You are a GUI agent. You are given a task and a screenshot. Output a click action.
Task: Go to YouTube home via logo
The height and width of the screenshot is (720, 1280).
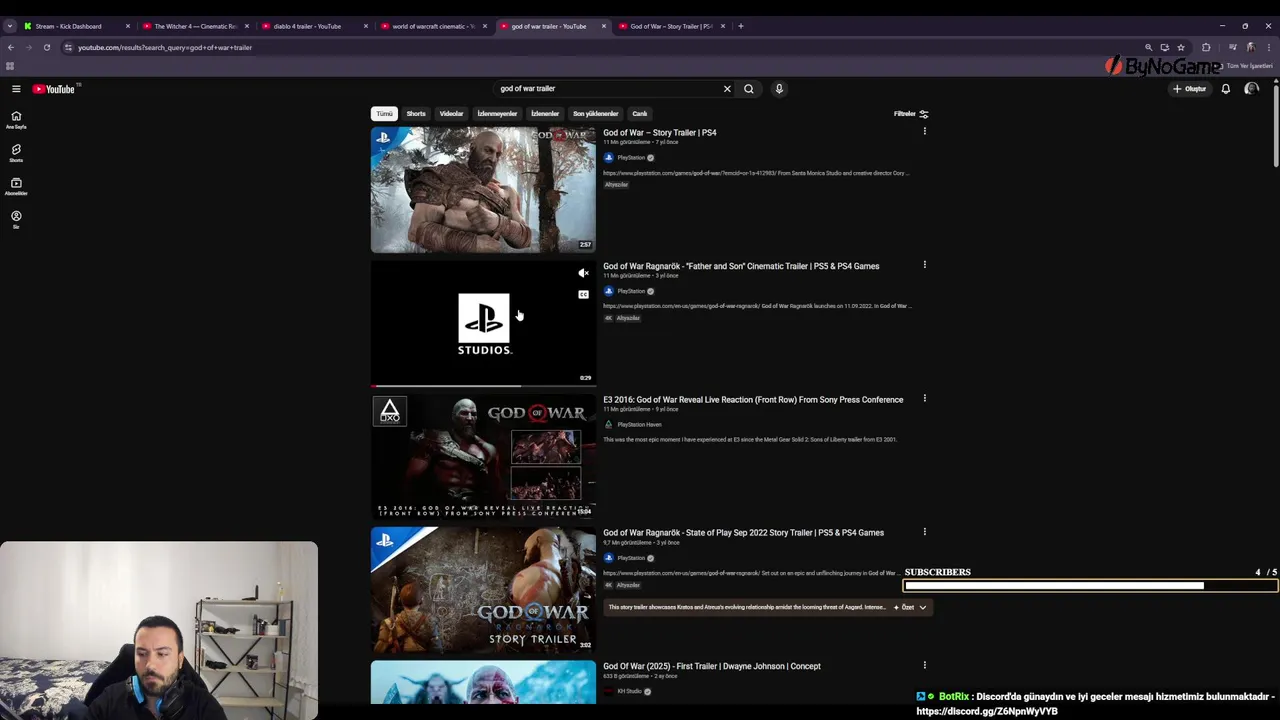54,89
